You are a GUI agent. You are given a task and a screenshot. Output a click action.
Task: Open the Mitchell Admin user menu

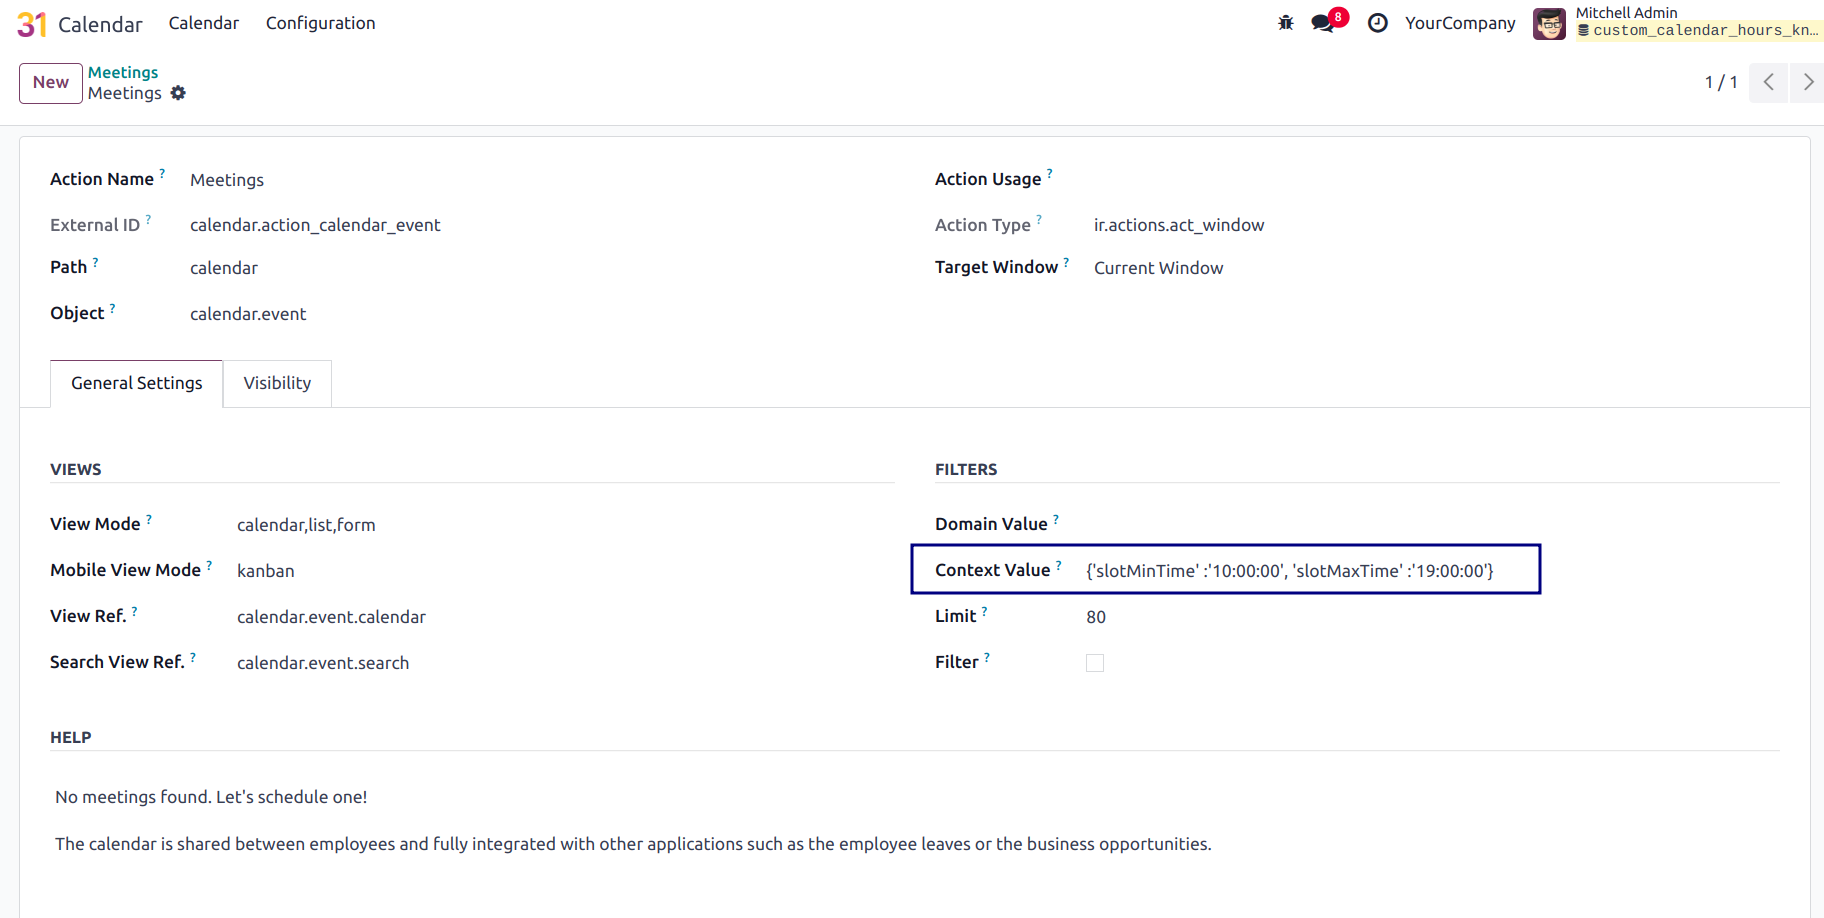[1678, 23]
